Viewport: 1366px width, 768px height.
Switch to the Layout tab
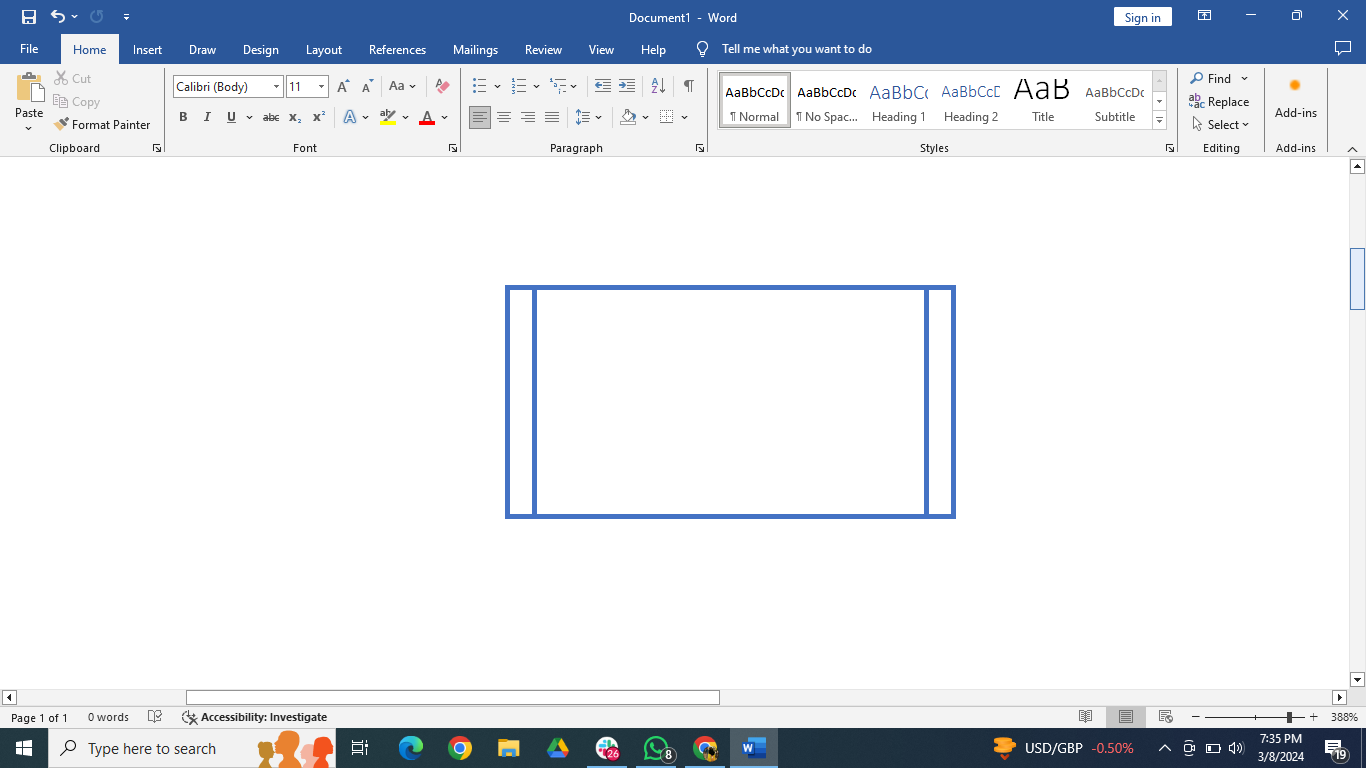pyautogui.click(x=324, y=49)
